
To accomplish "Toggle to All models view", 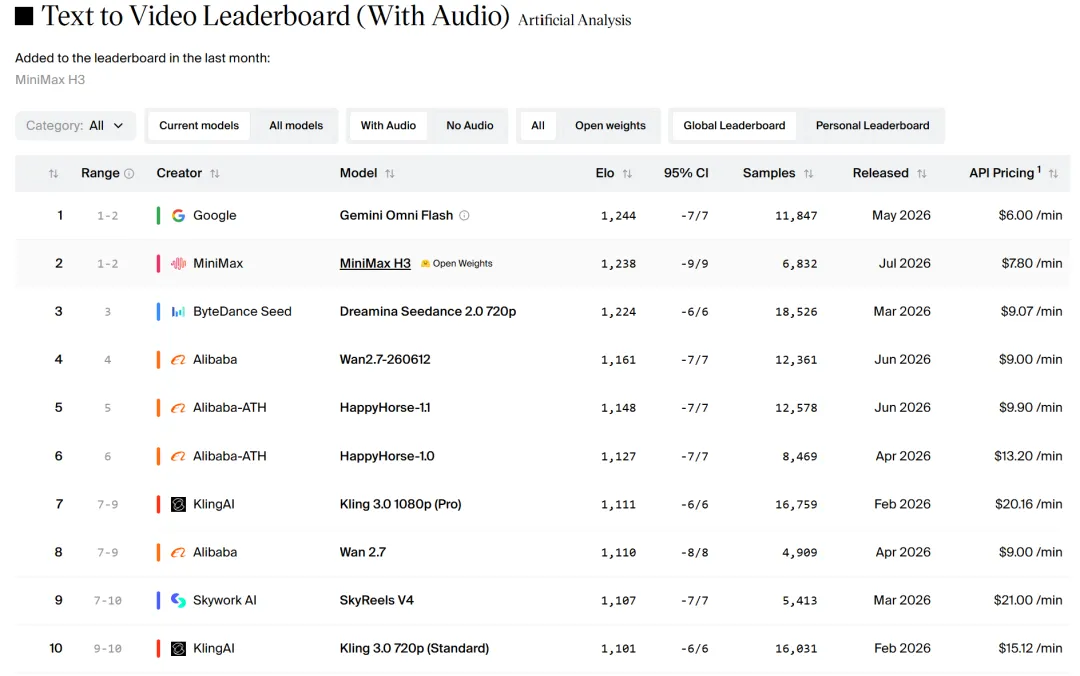I will click(x=296, y=125).
